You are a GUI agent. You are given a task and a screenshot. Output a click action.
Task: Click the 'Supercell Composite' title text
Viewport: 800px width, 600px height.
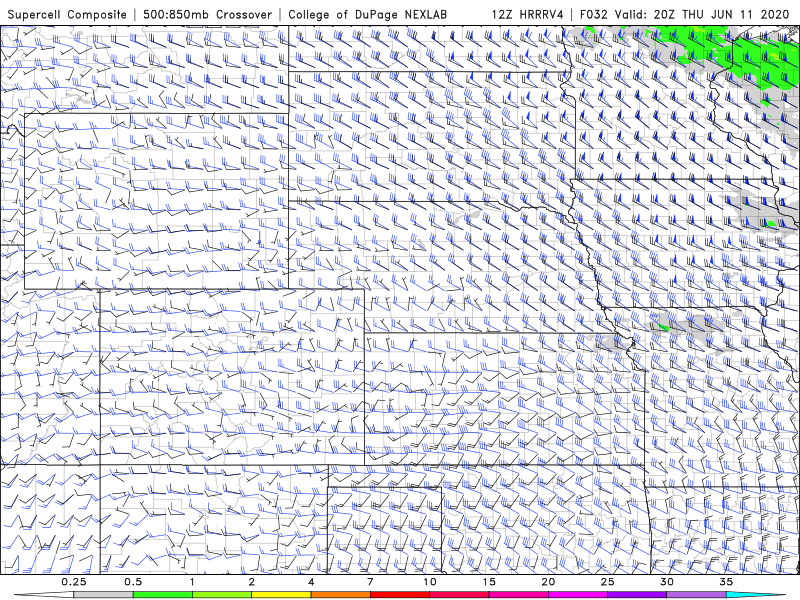(x=67, y=14)
